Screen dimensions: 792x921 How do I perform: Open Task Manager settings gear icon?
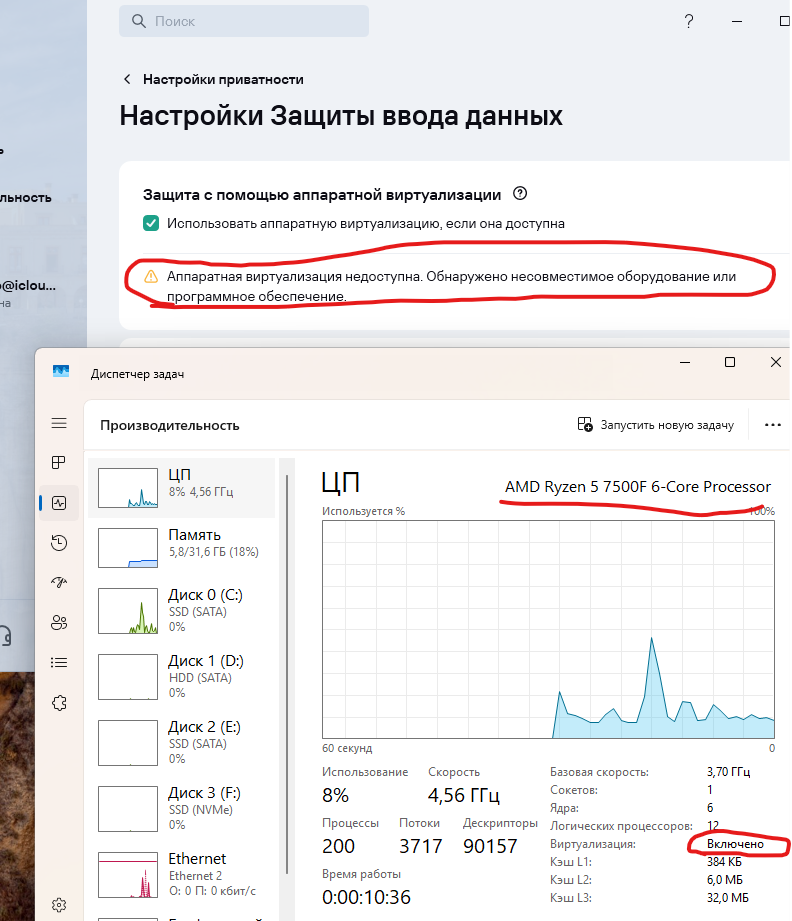59,905
